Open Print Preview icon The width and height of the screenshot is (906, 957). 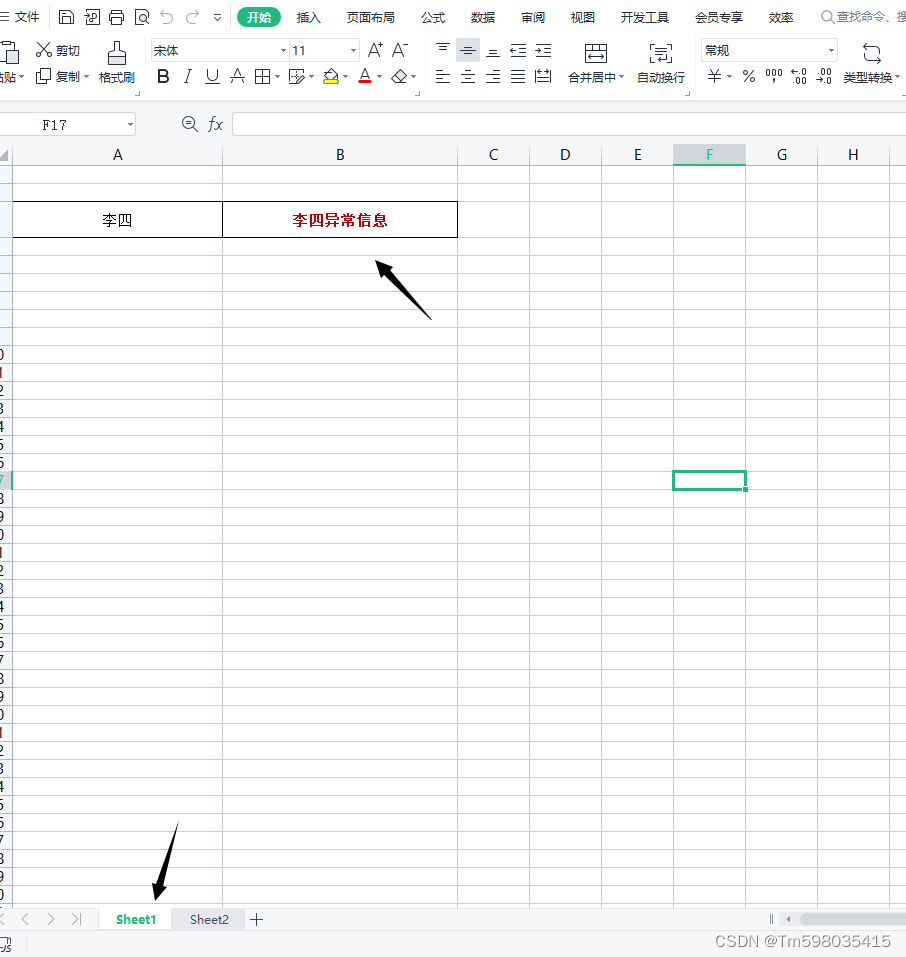[x=142, y=17]
